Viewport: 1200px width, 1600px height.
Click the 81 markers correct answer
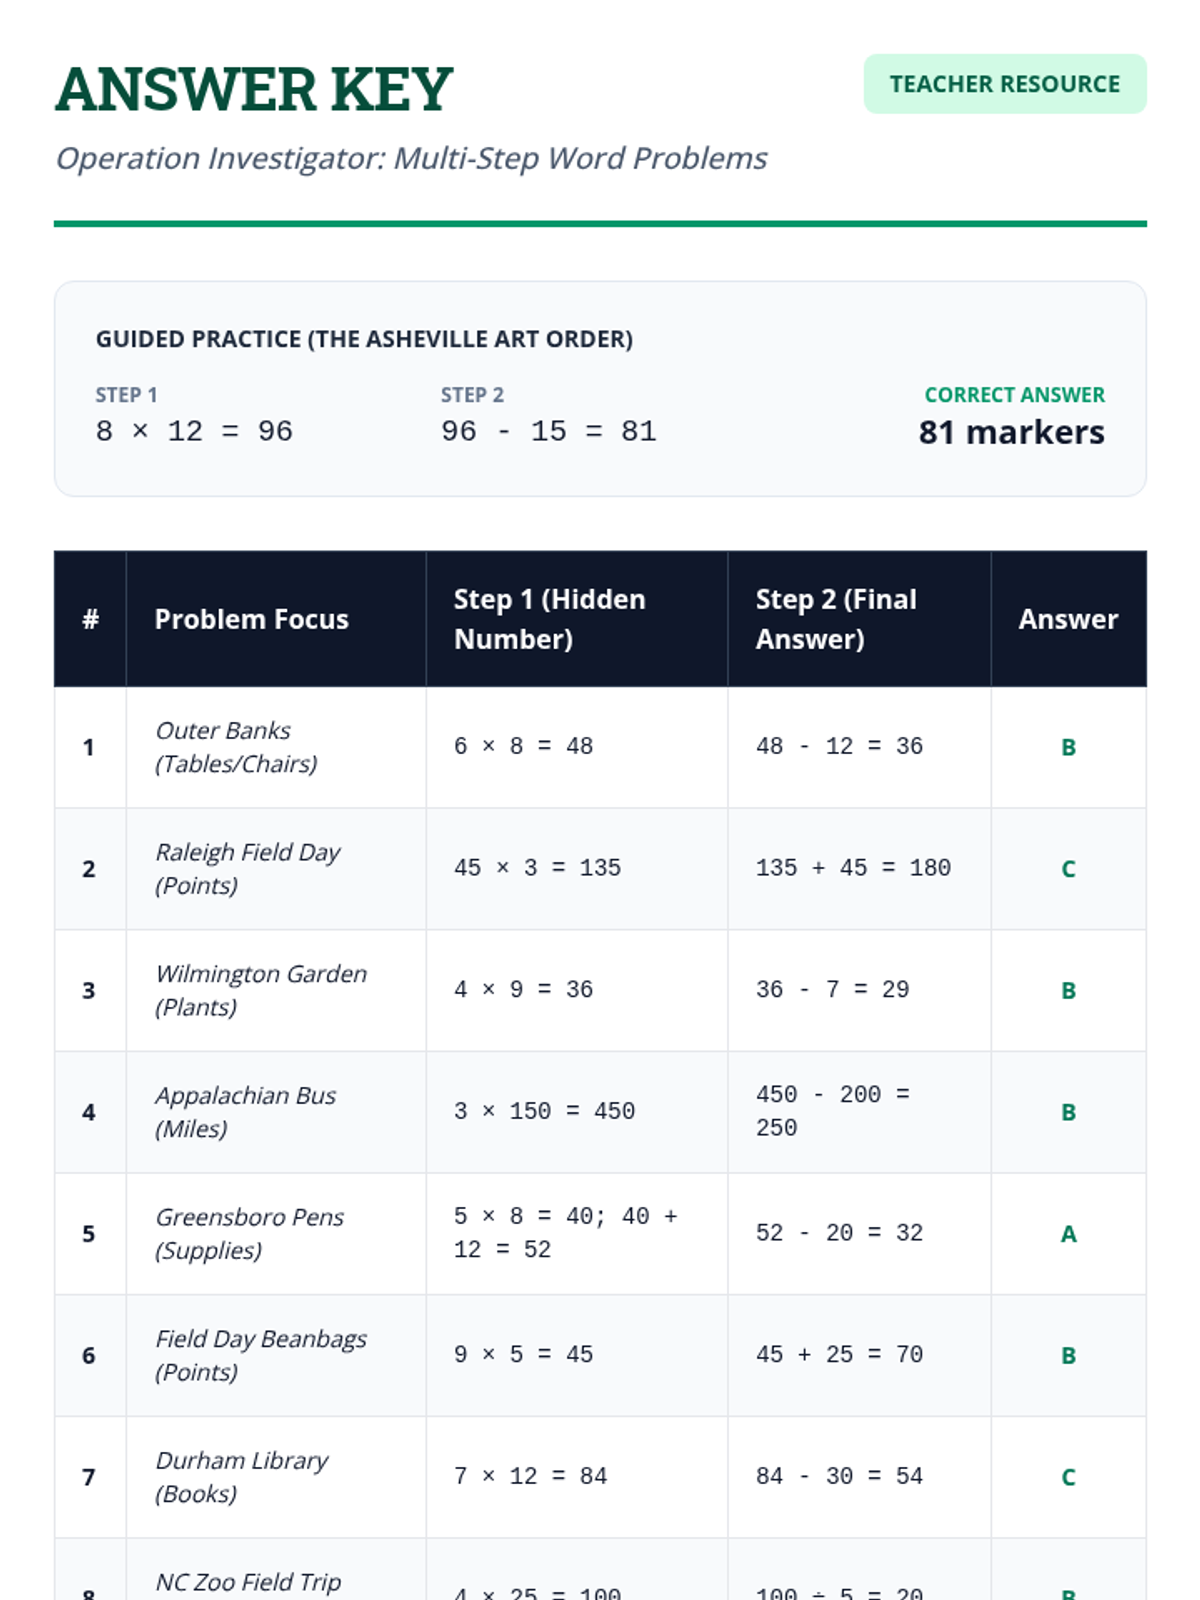point(1011,432)
